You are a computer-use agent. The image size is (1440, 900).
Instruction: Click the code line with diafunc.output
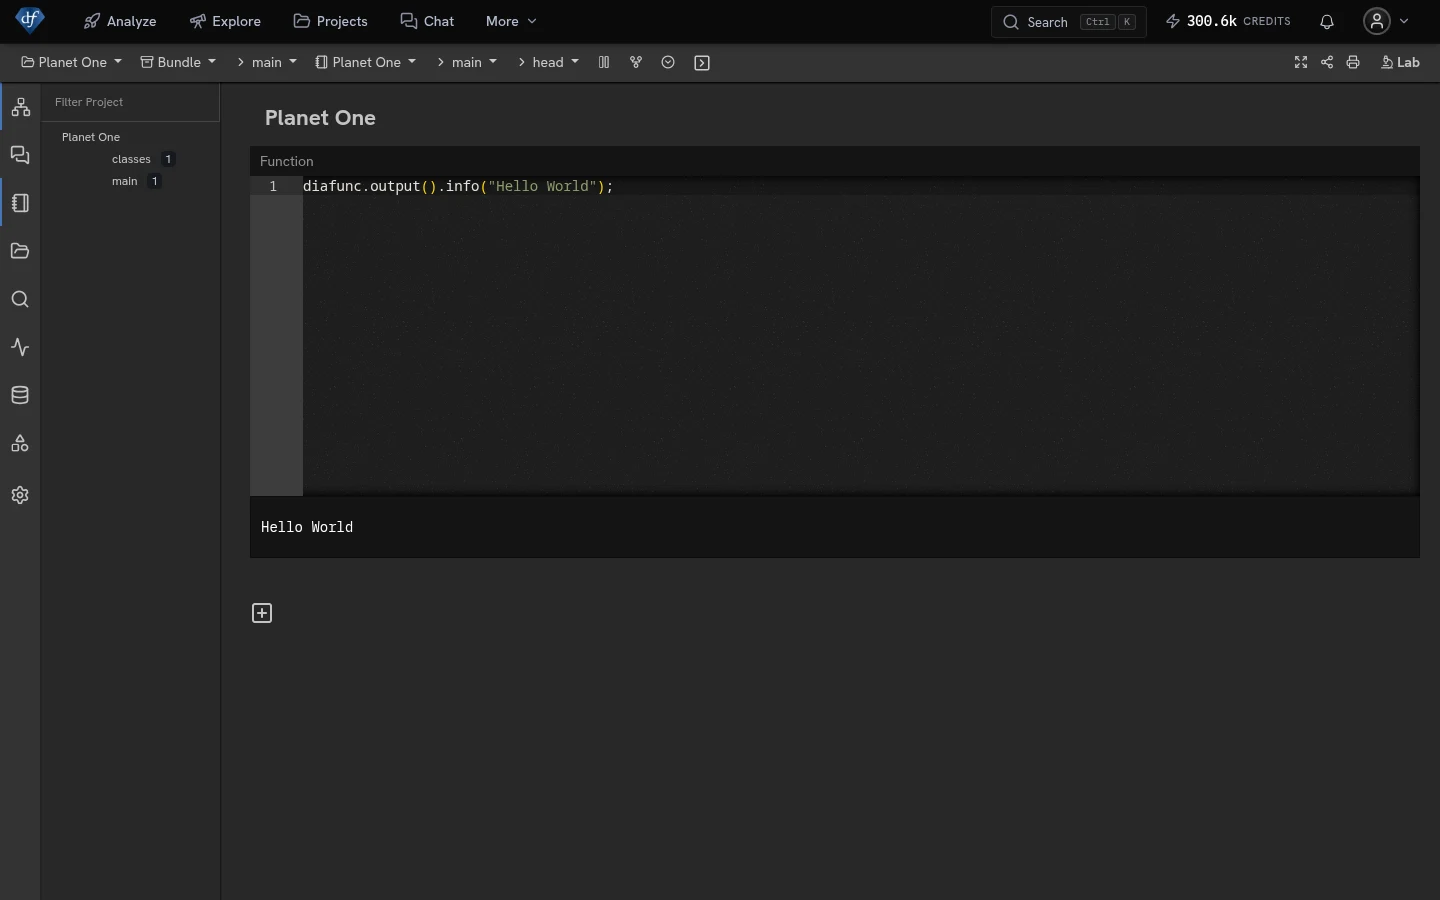(458, 186)
